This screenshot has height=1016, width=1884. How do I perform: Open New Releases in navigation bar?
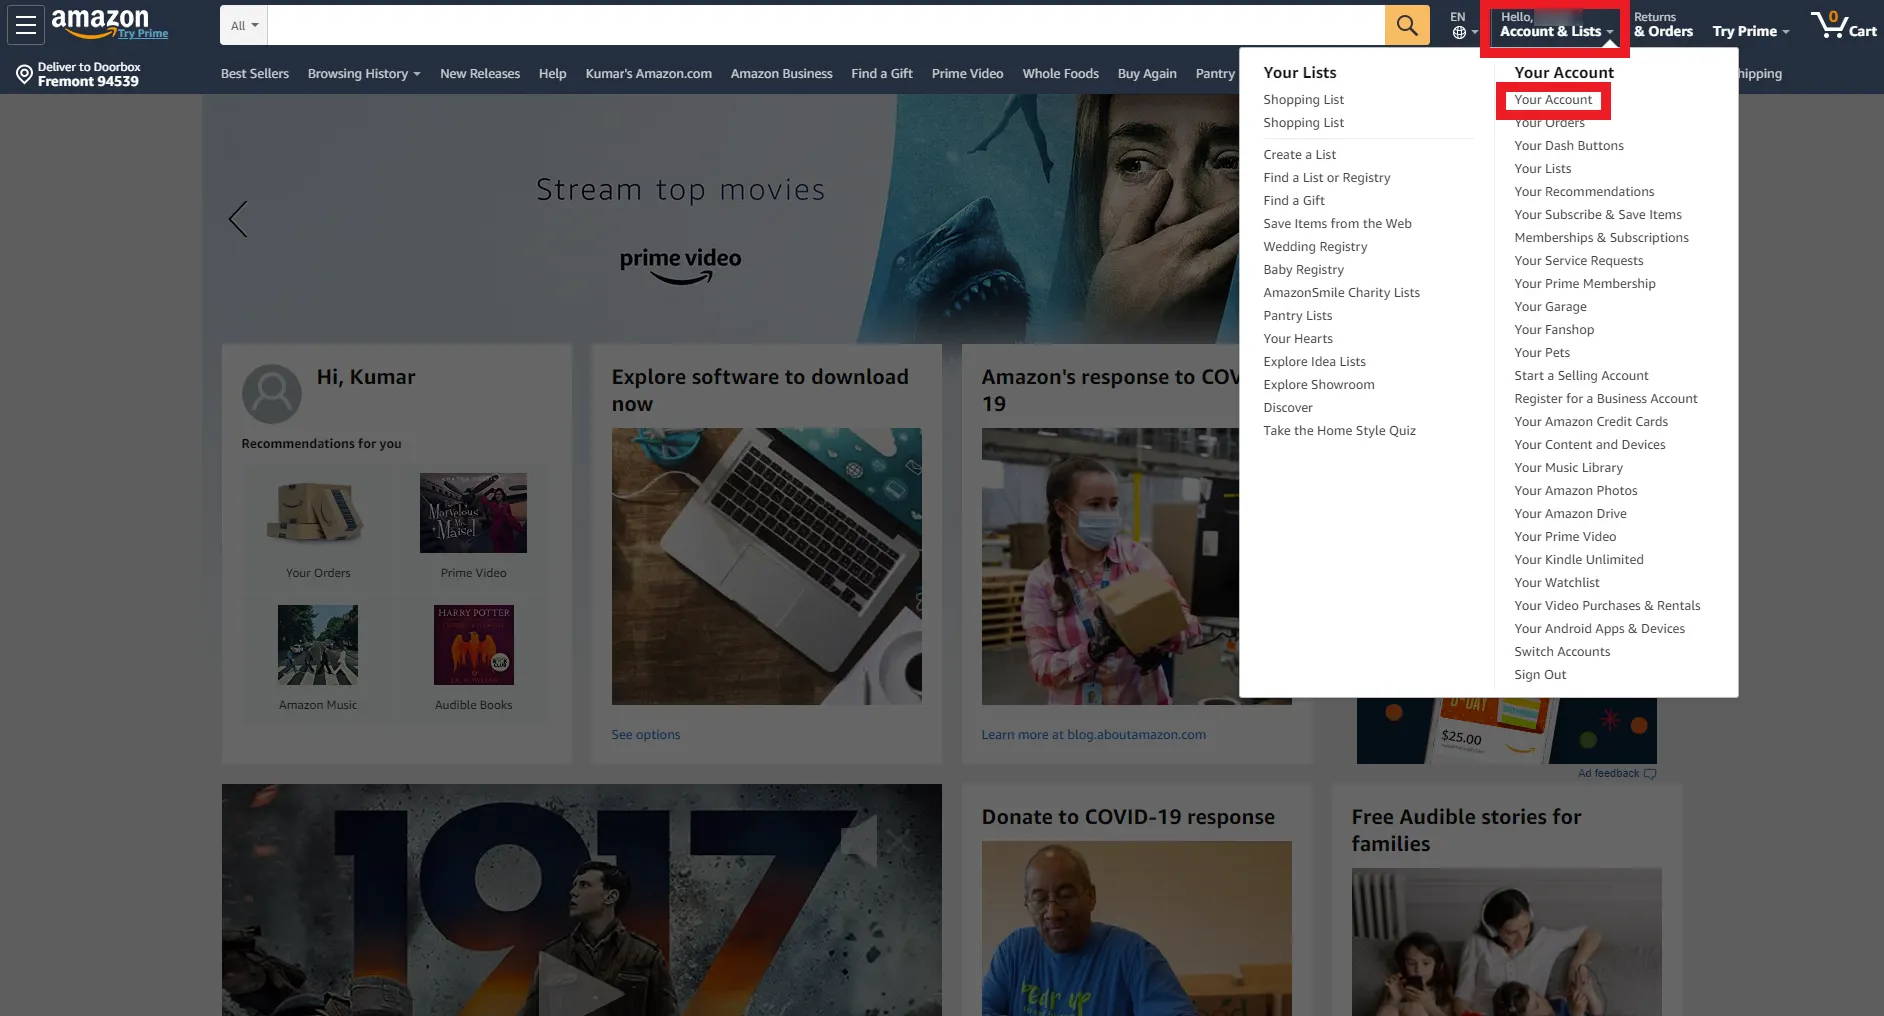click(480, 73)
